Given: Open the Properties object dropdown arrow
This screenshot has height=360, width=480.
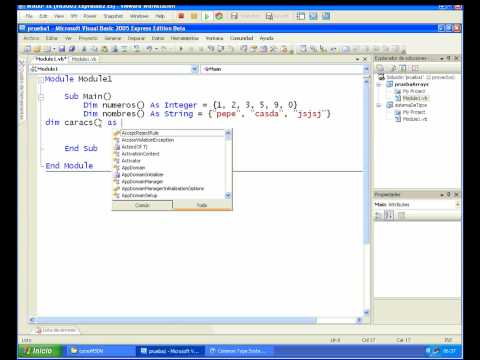Looking at the screenshot, I should coord(458,204).
